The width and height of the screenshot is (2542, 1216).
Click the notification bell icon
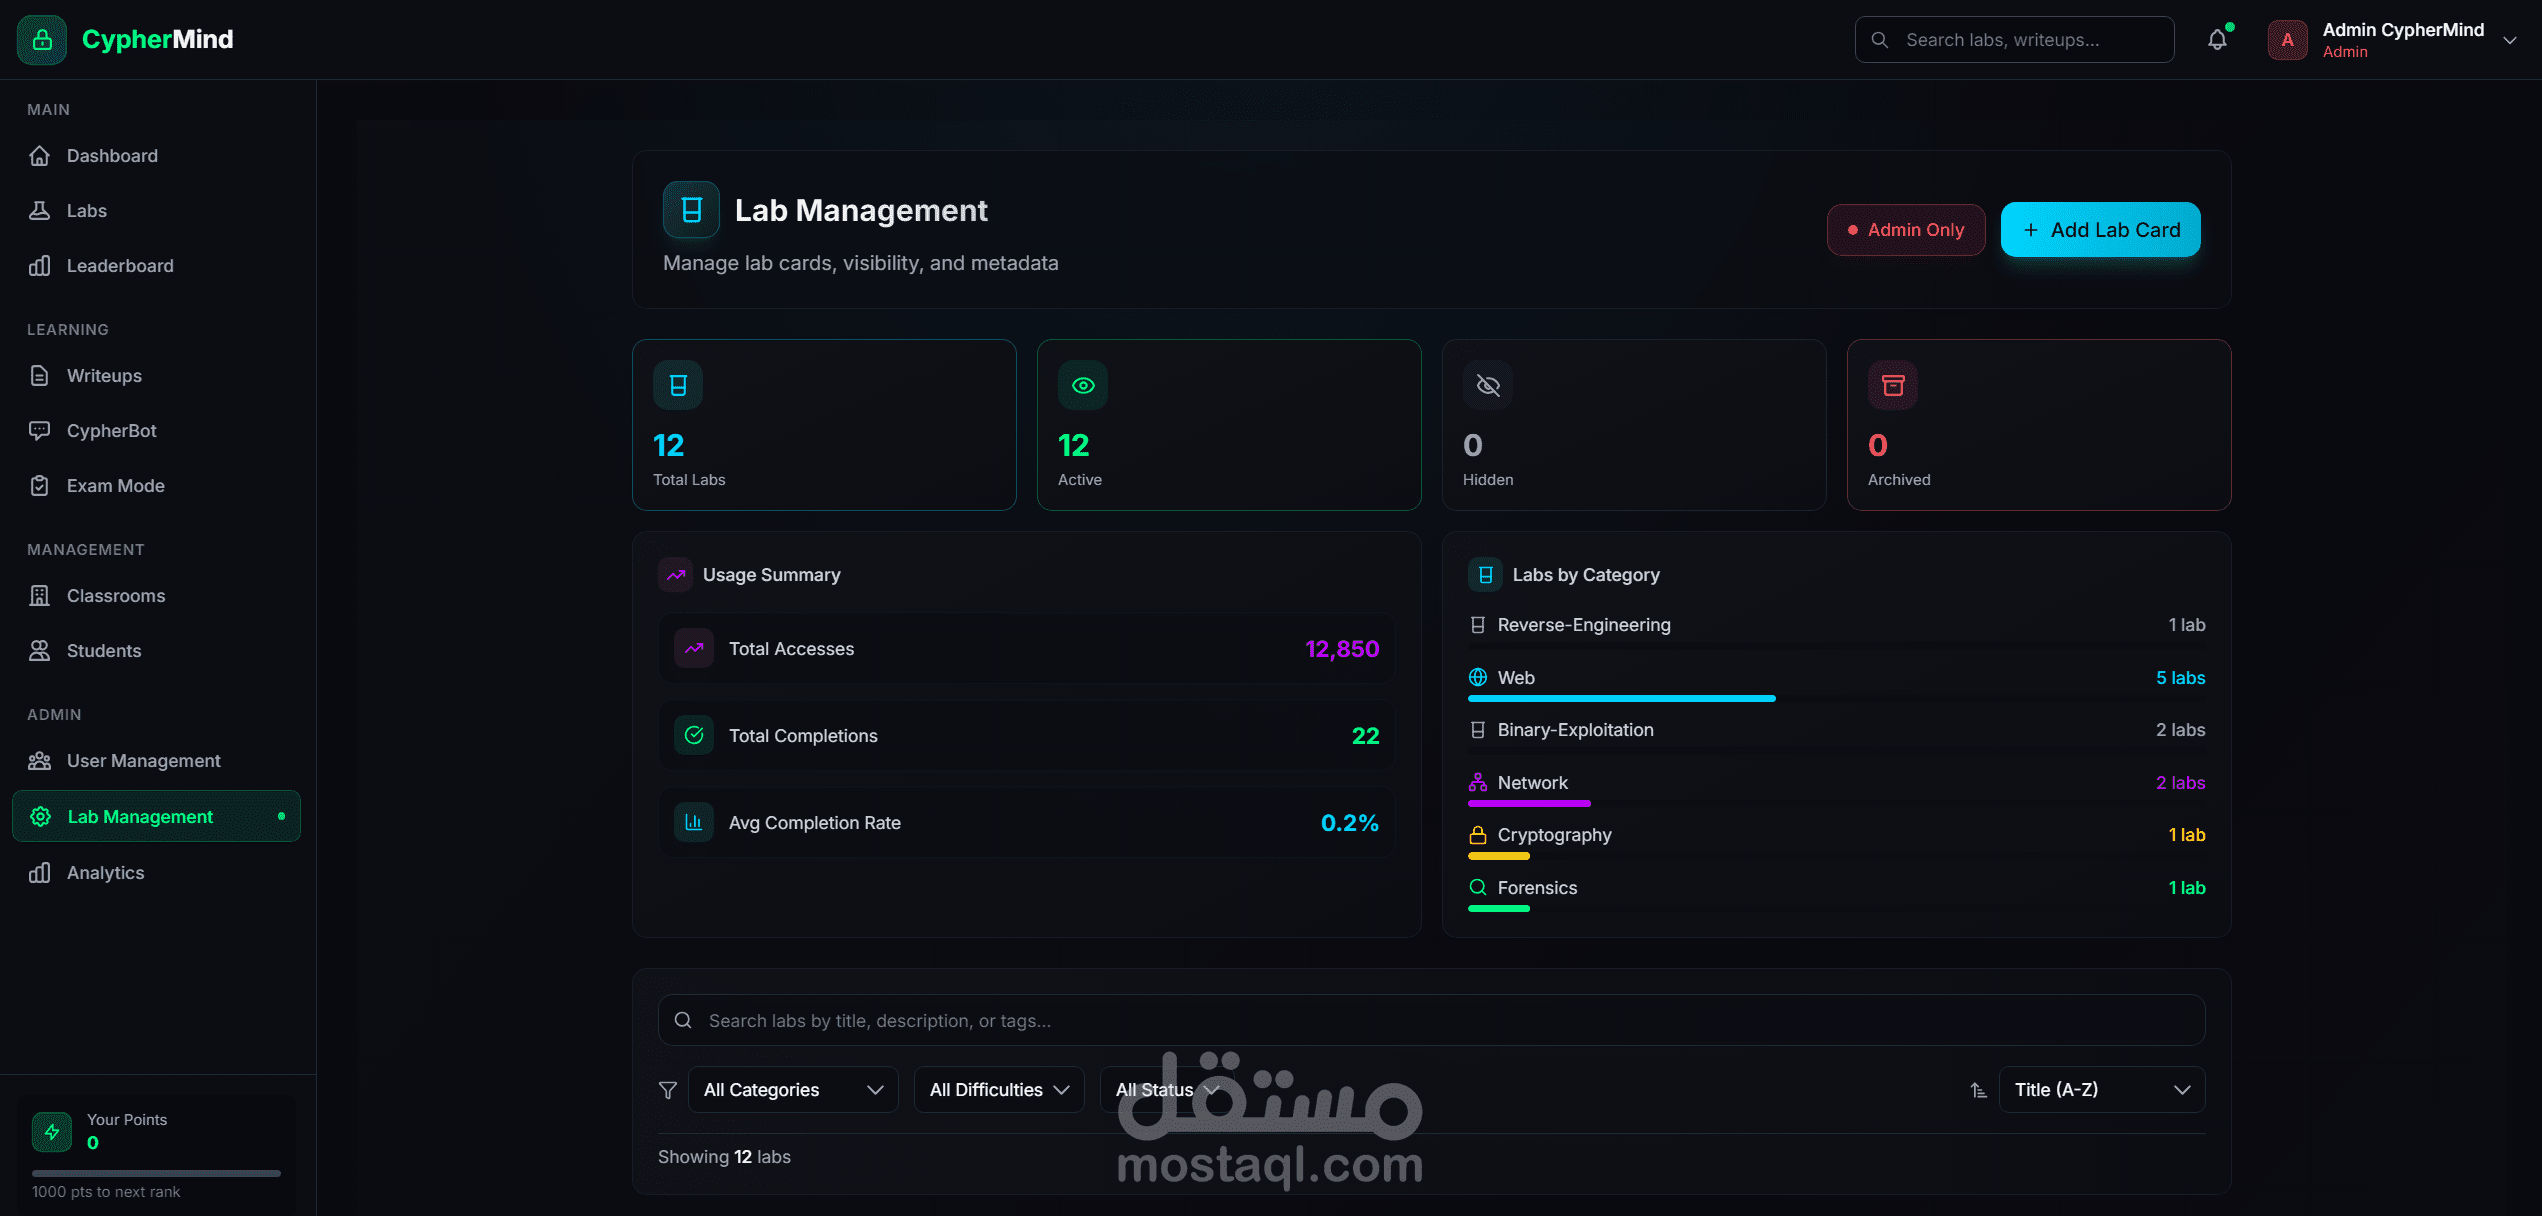[2217, 40]
